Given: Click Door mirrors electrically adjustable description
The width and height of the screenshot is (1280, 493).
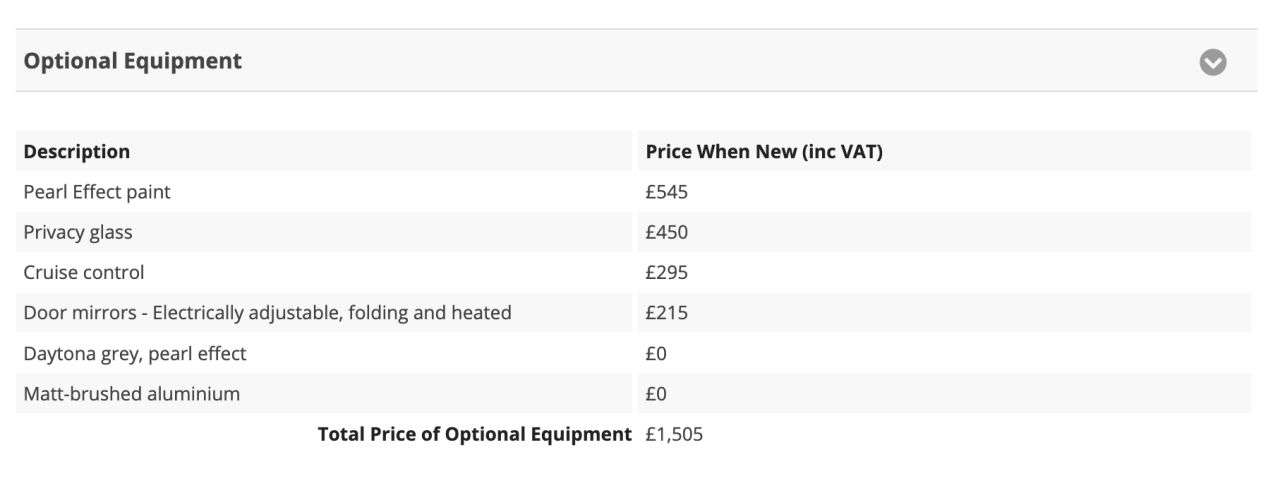Looking at the screenshot, I should 268,313.
